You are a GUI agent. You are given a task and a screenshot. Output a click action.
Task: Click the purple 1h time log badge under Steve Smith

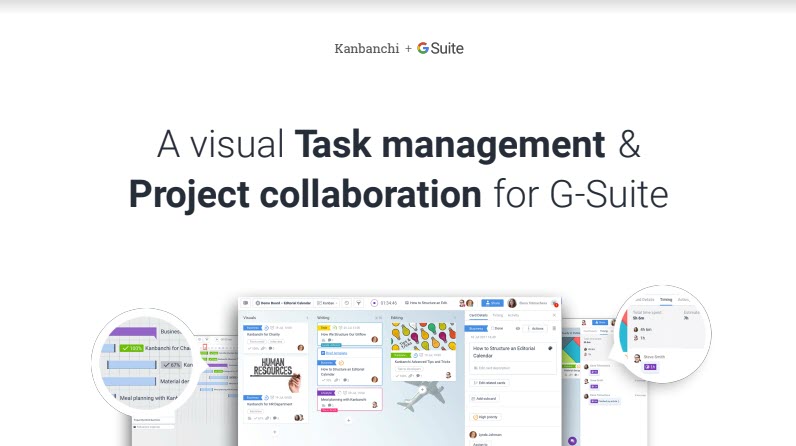pos(650,367)
